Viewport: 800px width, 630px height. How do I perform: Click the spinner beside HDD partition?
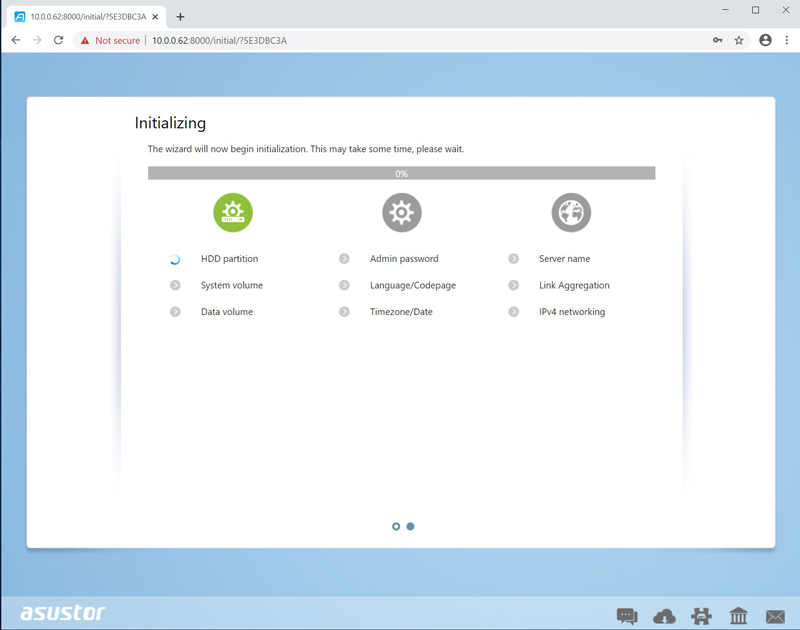pyautogui.click(x=175, y=259)
